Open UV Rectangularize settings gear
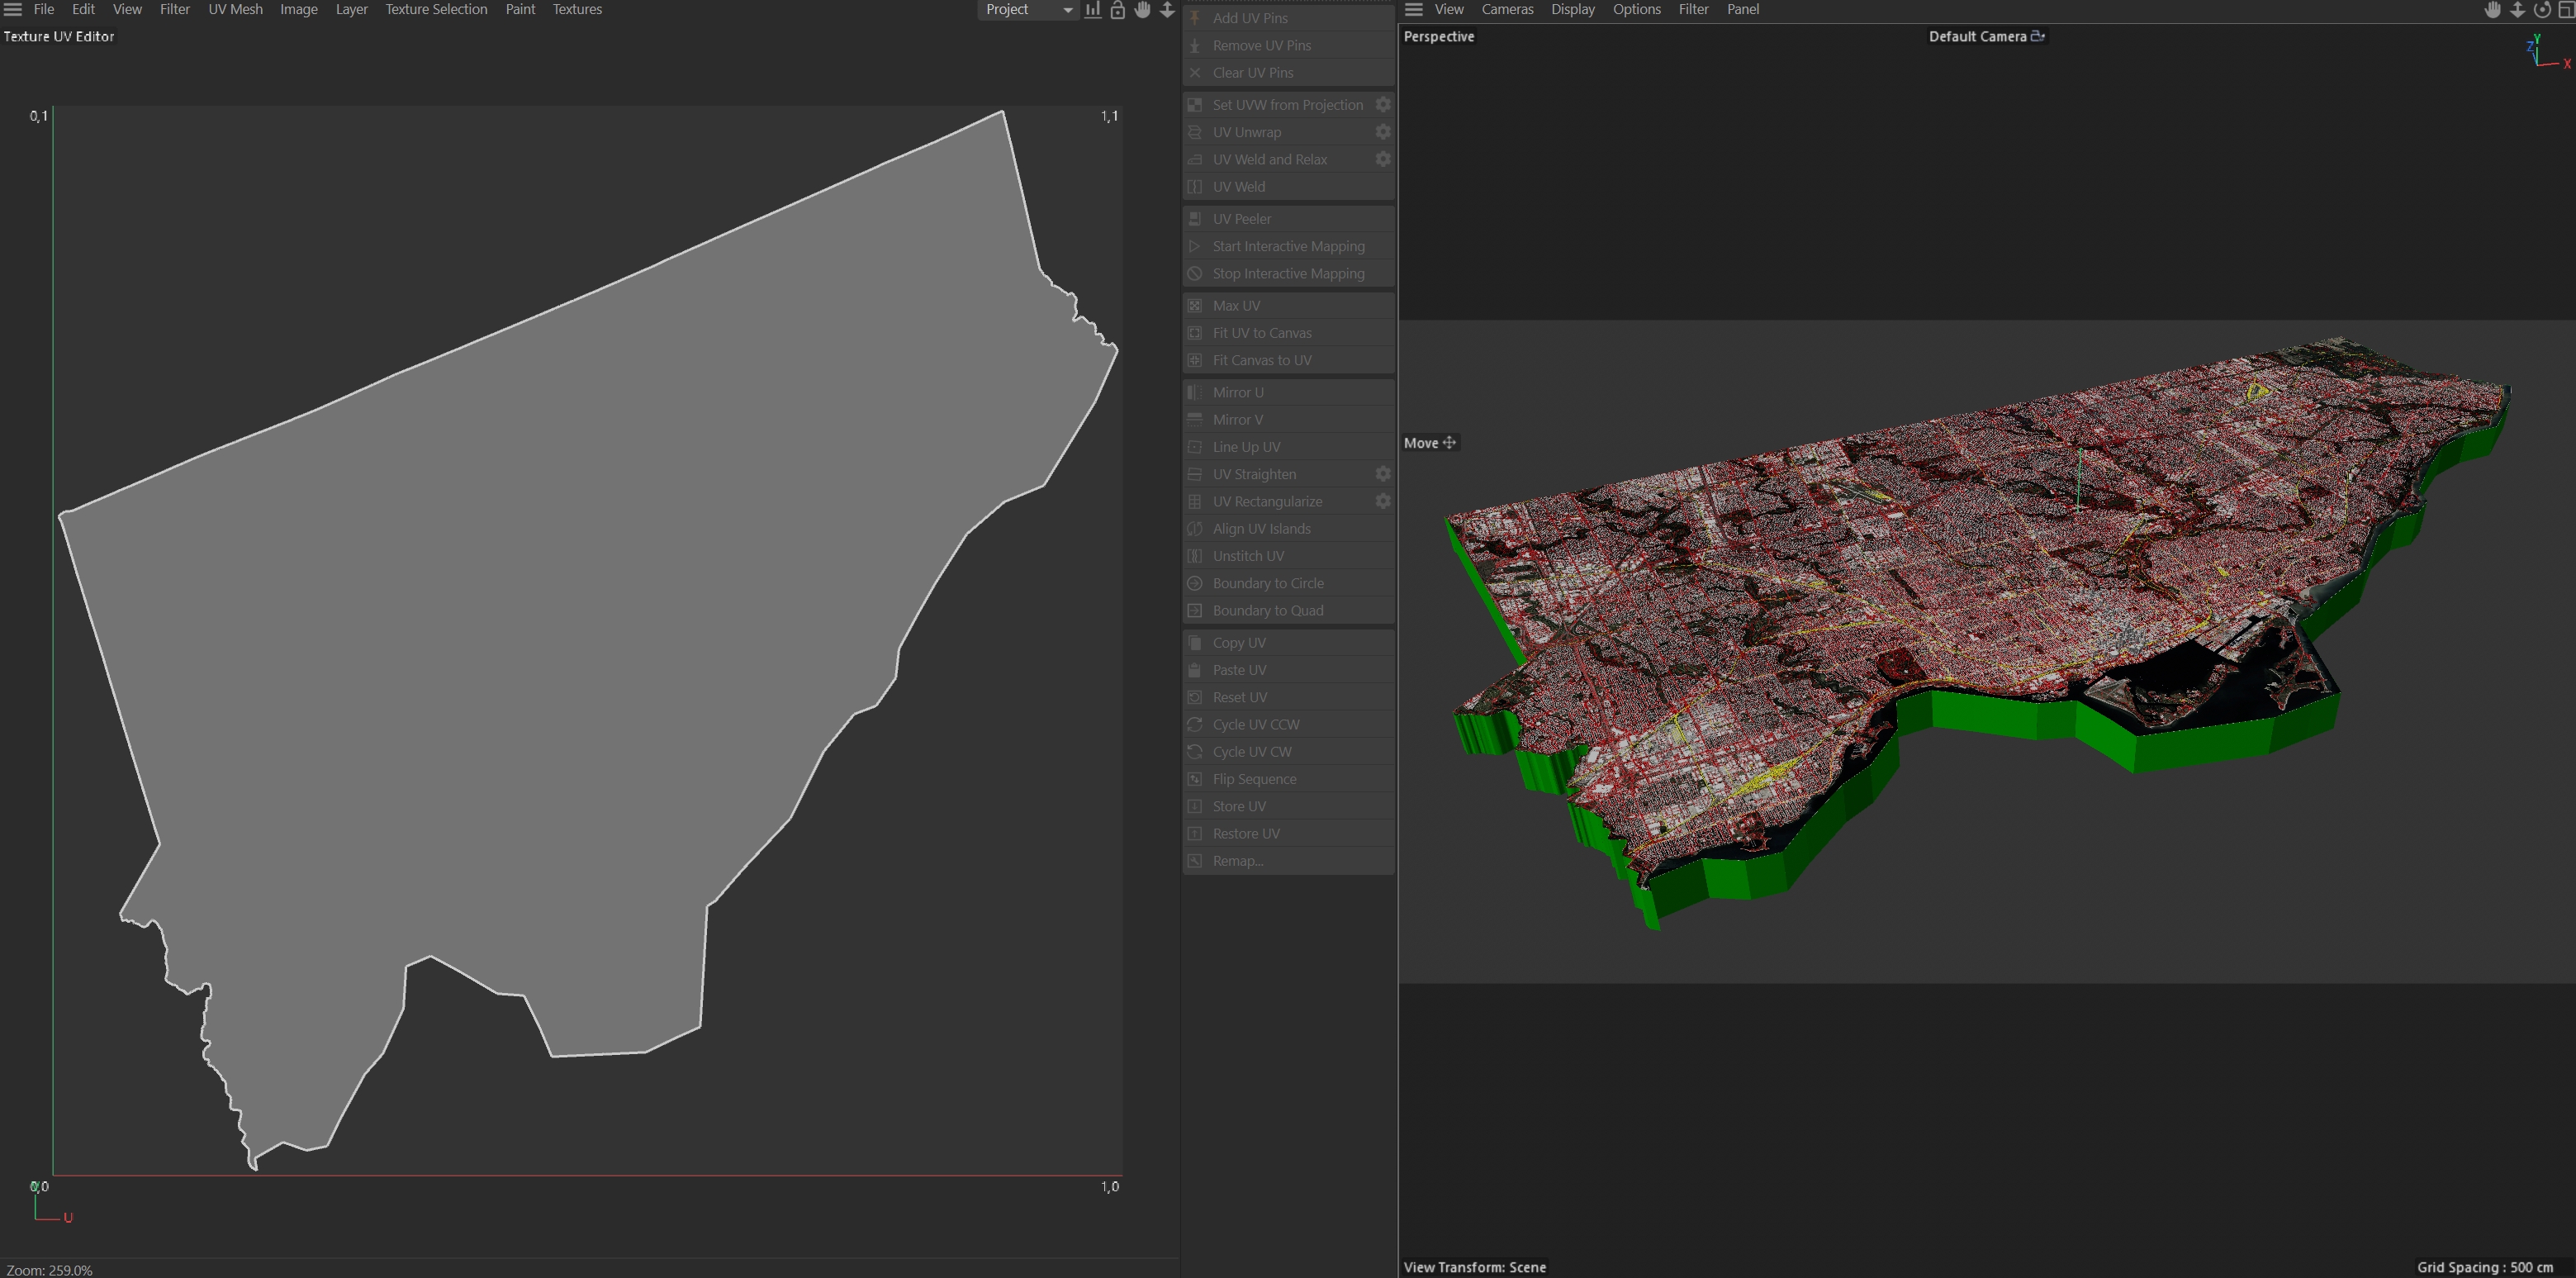 [1383, 501]
